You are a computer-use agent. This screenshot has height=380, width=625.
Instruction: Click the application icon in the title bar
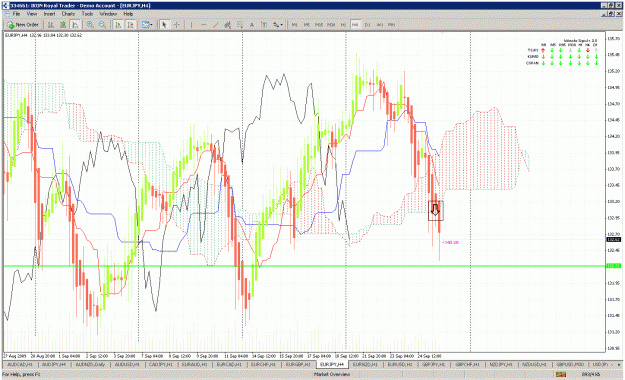[x=5, y=6]
